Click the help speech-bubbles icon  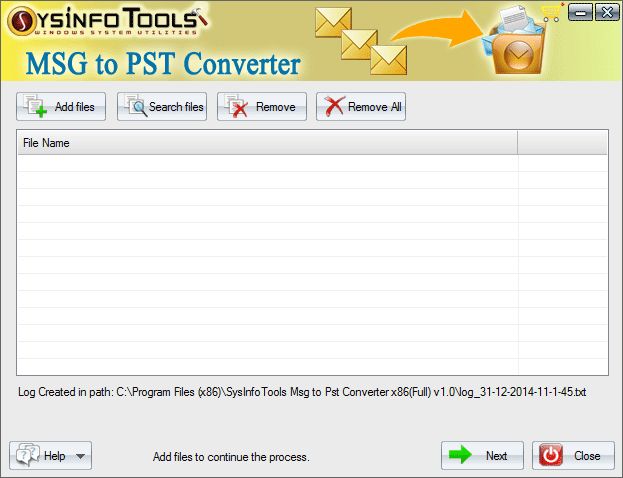pyautogui.click(x=28, y=455)
